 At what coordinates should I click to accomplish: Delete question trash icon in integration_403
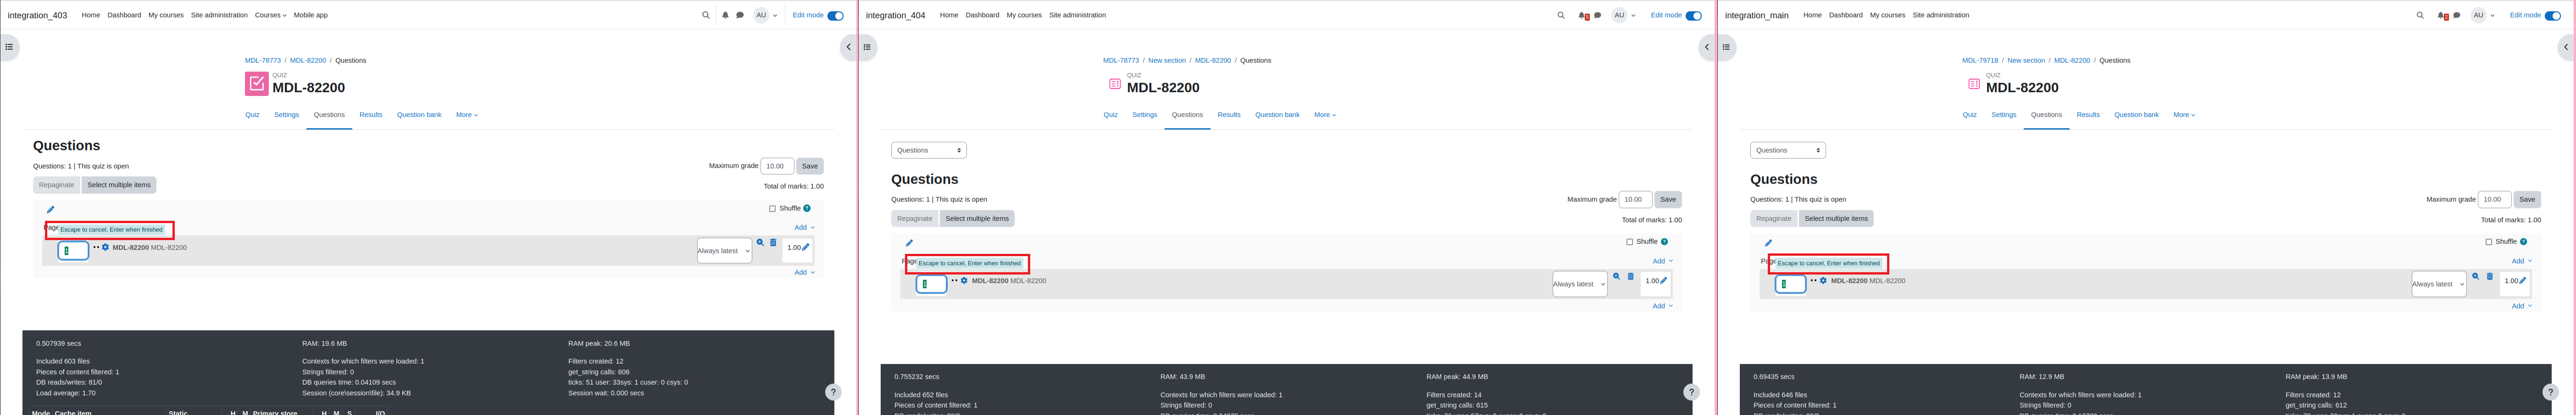tap(773, 243)
